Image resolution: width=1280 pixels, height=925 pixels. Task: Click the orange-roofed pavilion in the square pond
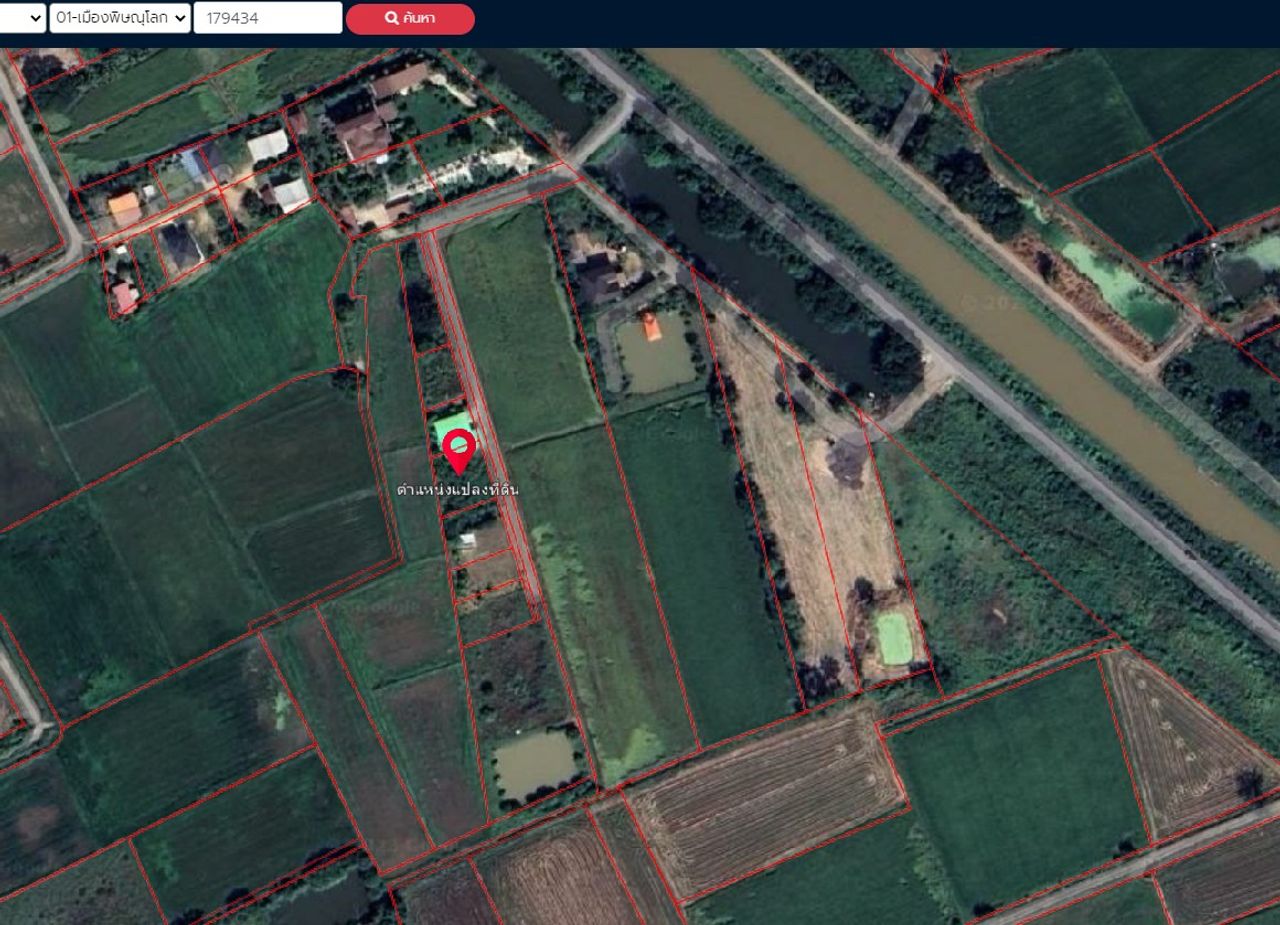651,326
